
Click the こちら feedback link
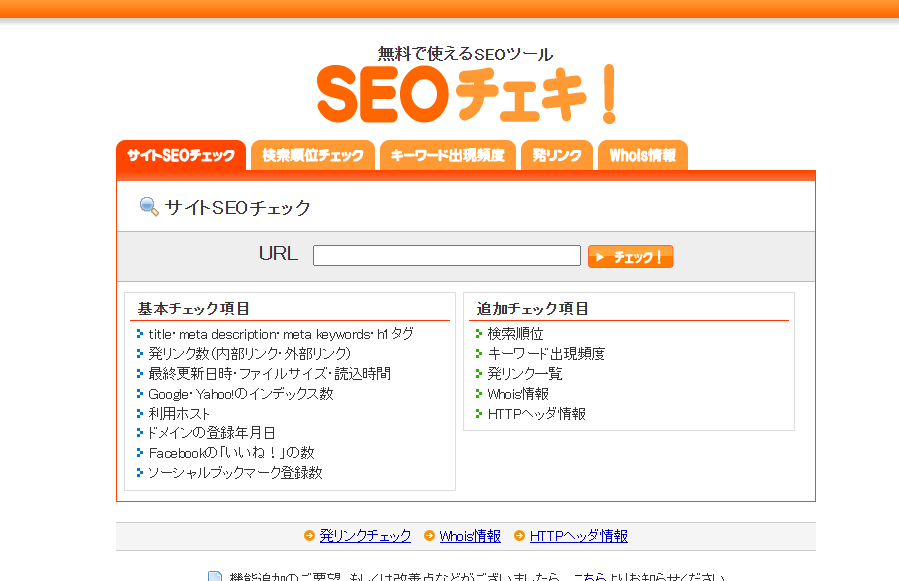tap(588, 577)
